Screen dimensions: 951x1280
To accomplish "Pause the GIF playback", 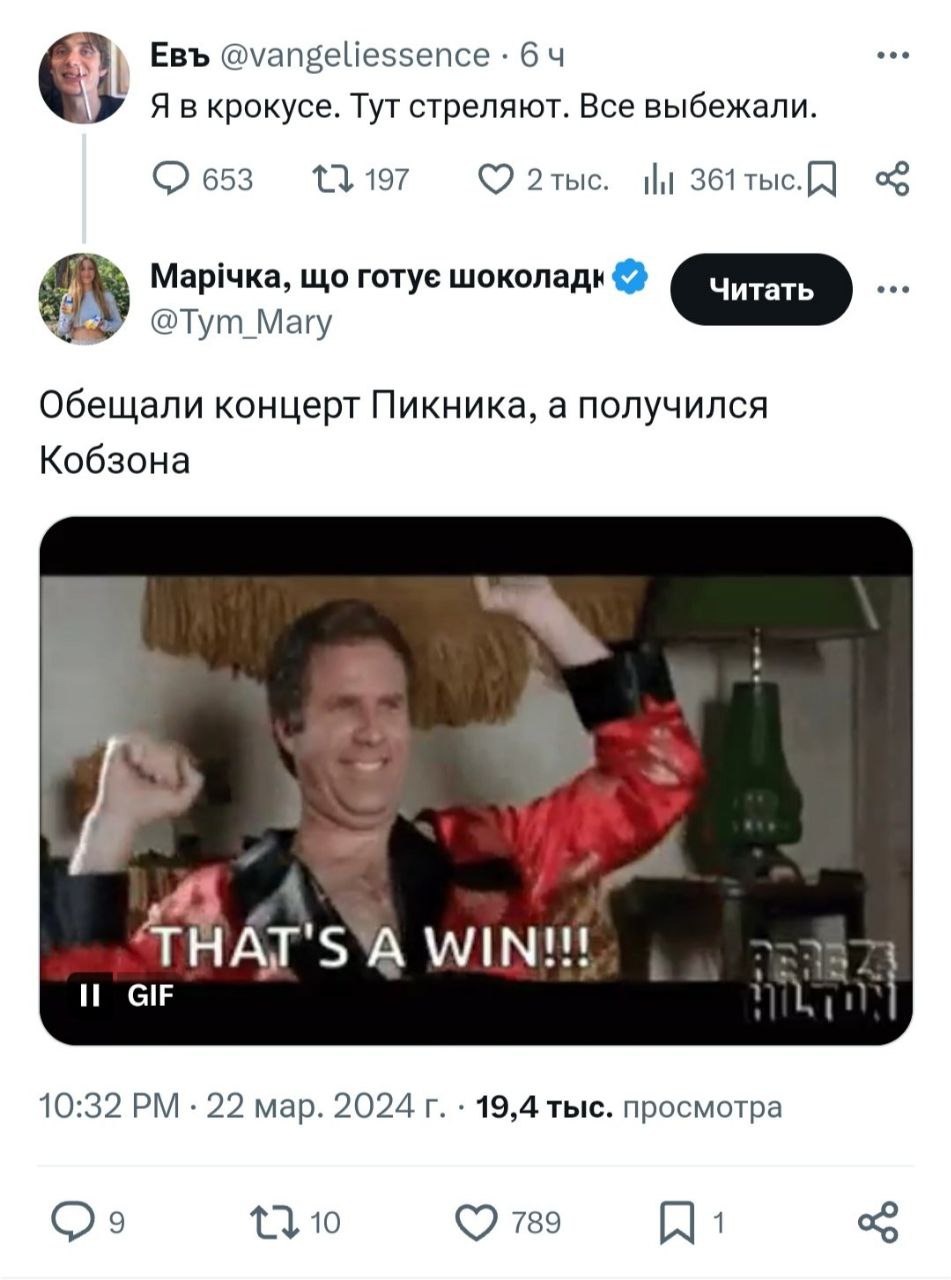I will coord(90,995).
